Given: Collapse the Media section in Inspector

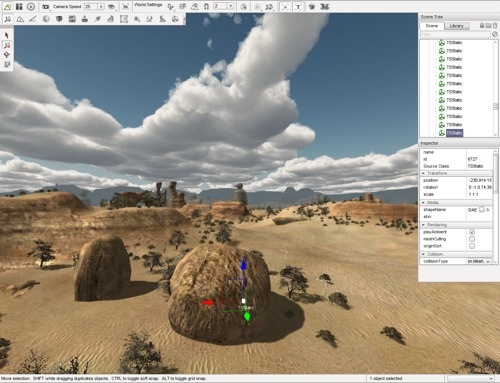Looking at the screenshot, I should pos(423,203).
